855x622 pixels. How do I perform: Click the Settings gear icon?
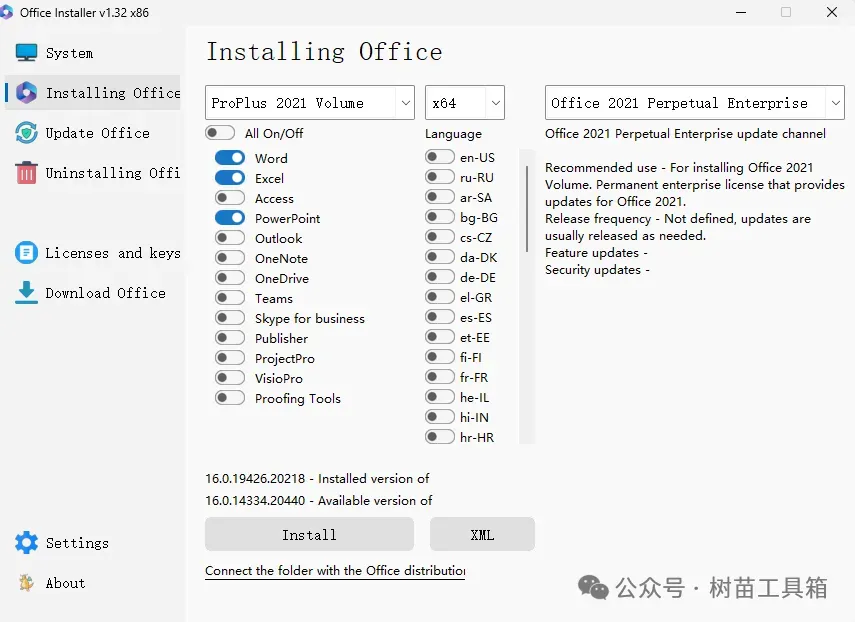(x=26, y=542)
